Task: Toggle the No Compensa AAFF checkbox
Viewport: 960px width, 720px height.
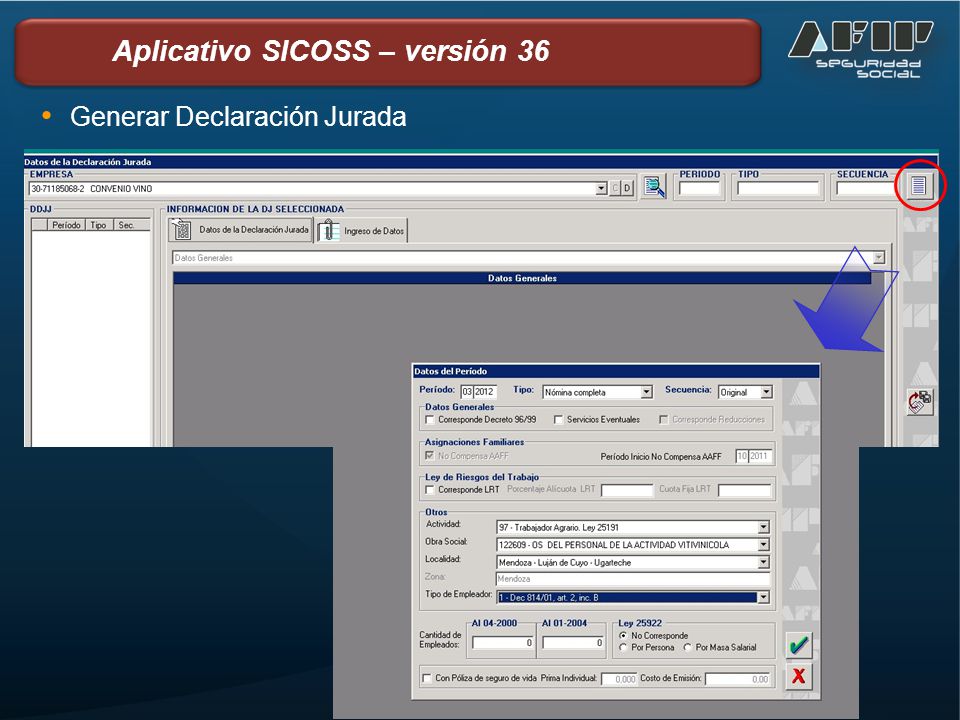Action: [x=430, y=456]
